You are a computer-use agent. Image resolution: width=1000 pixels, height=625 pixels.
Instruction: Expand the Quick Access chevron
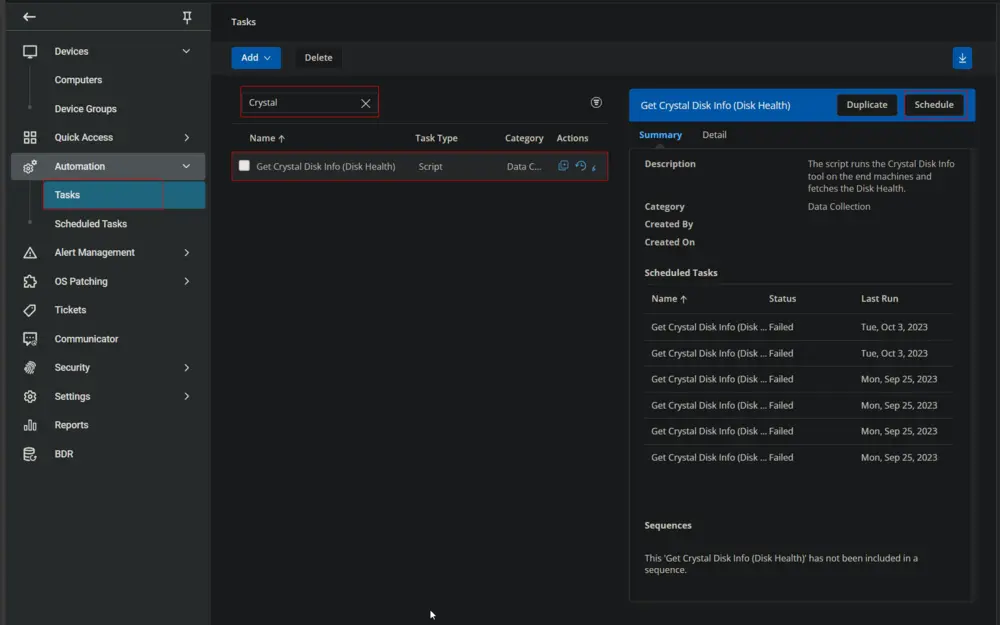[x=187, y=138]
